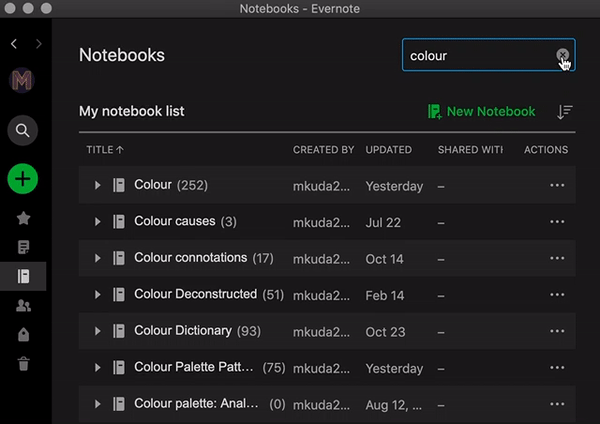Open Shortcuts star in sidebar

click(23, 218)
